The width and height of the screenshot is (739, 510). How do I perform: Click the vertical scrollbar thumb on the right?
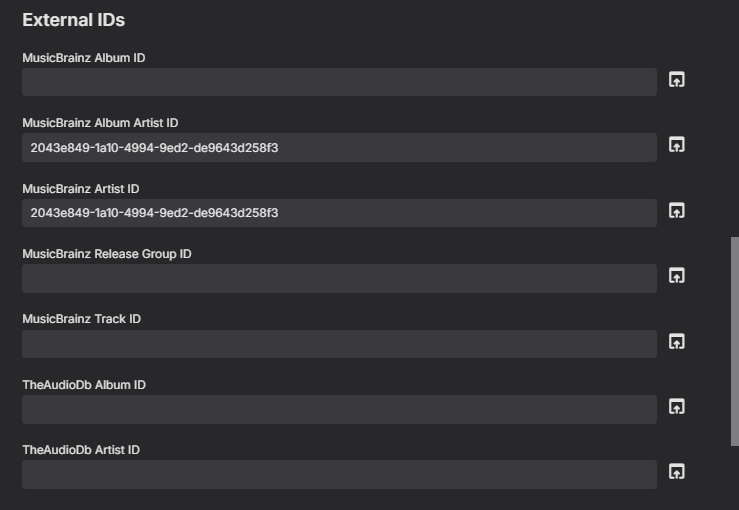coord(735,340)
